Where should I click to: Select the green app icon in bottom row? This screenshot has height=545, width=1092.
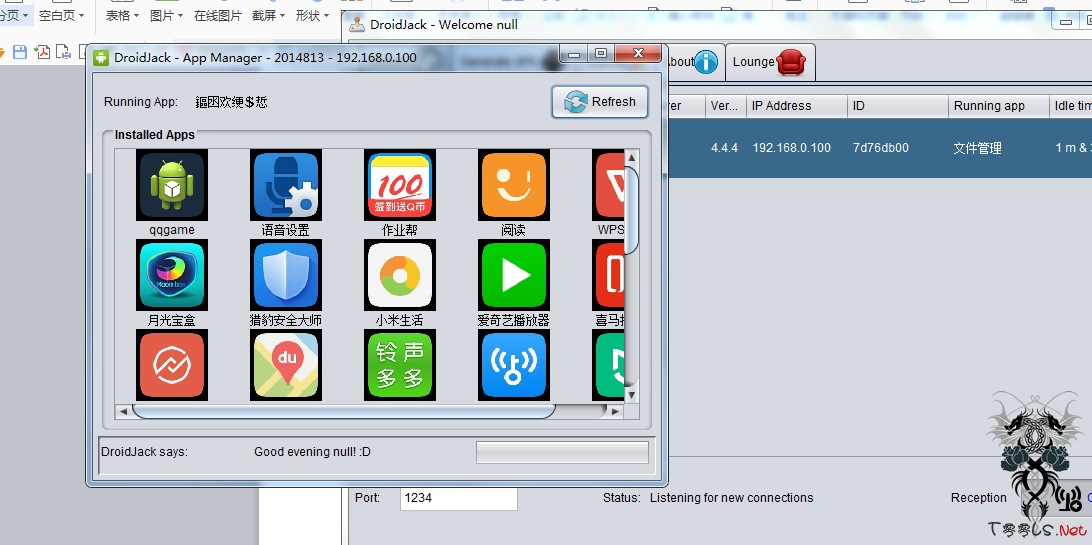point(608,365)
